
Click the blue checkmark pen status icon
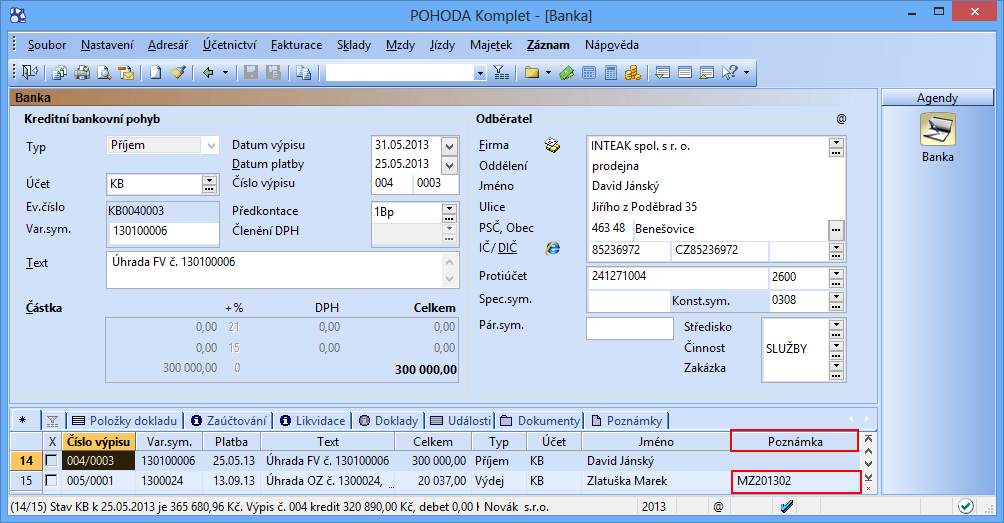pyautogui.click(x=787, y=506)
